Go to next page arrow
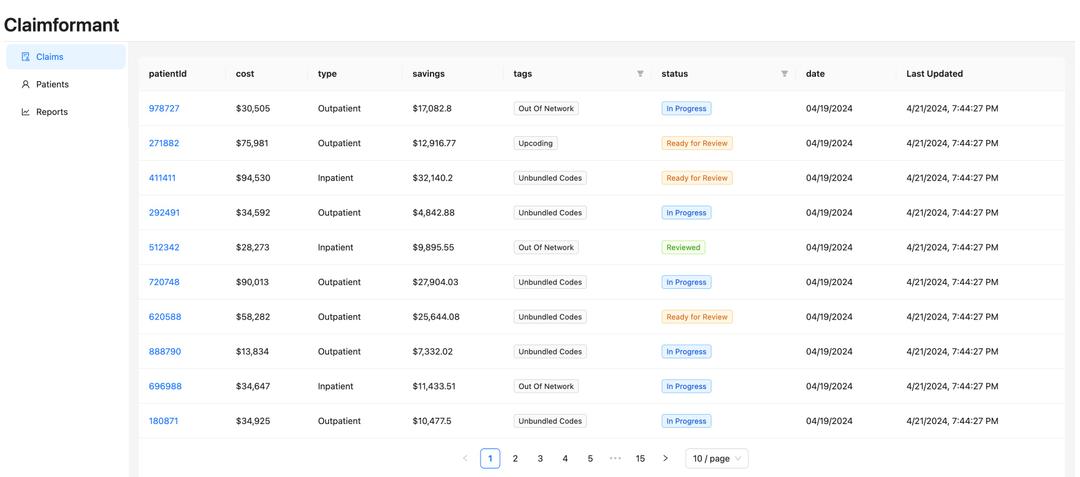 click(x=666, y=459)
